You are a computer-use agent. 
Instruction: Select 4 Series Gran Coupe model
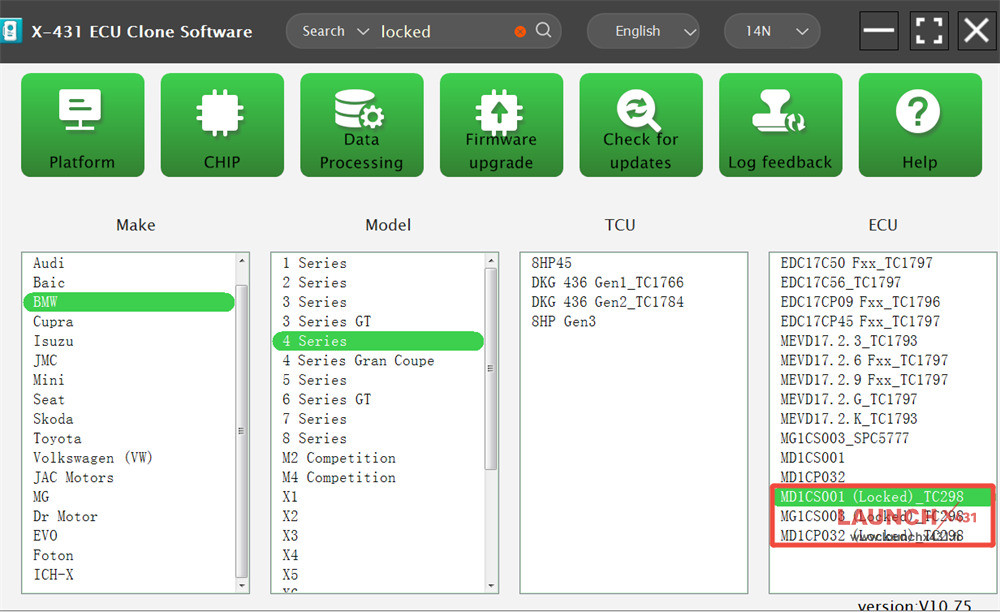tap(358, 361)
